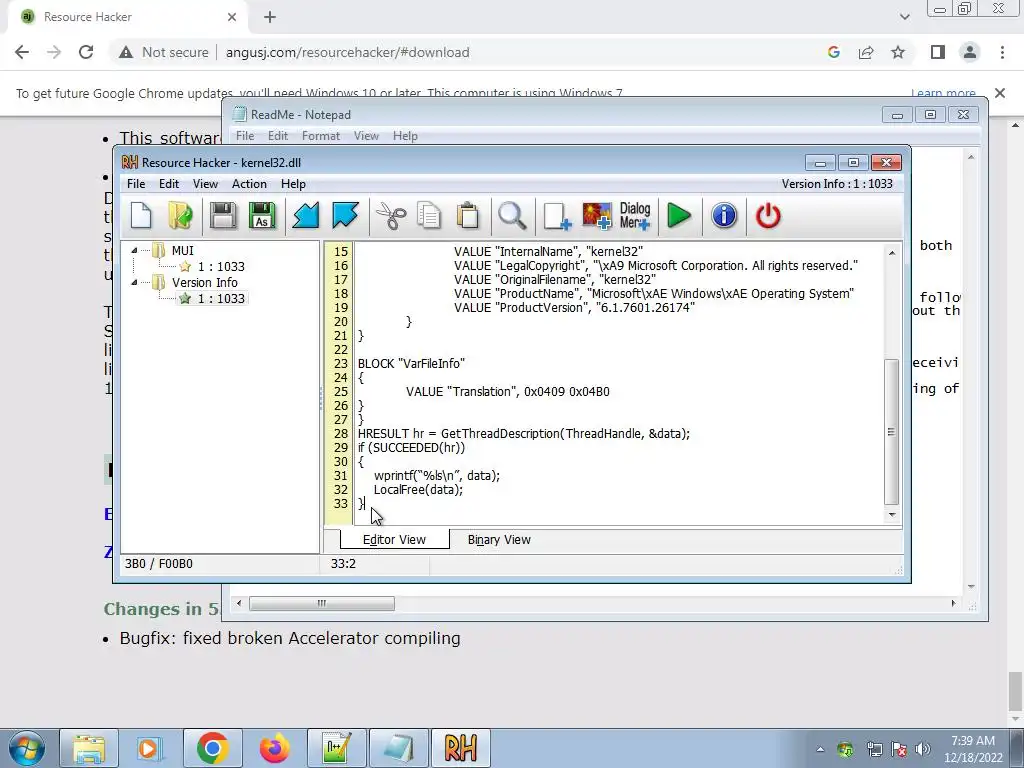
Task: Click the Add image resource icon
Action: (597, 216)
